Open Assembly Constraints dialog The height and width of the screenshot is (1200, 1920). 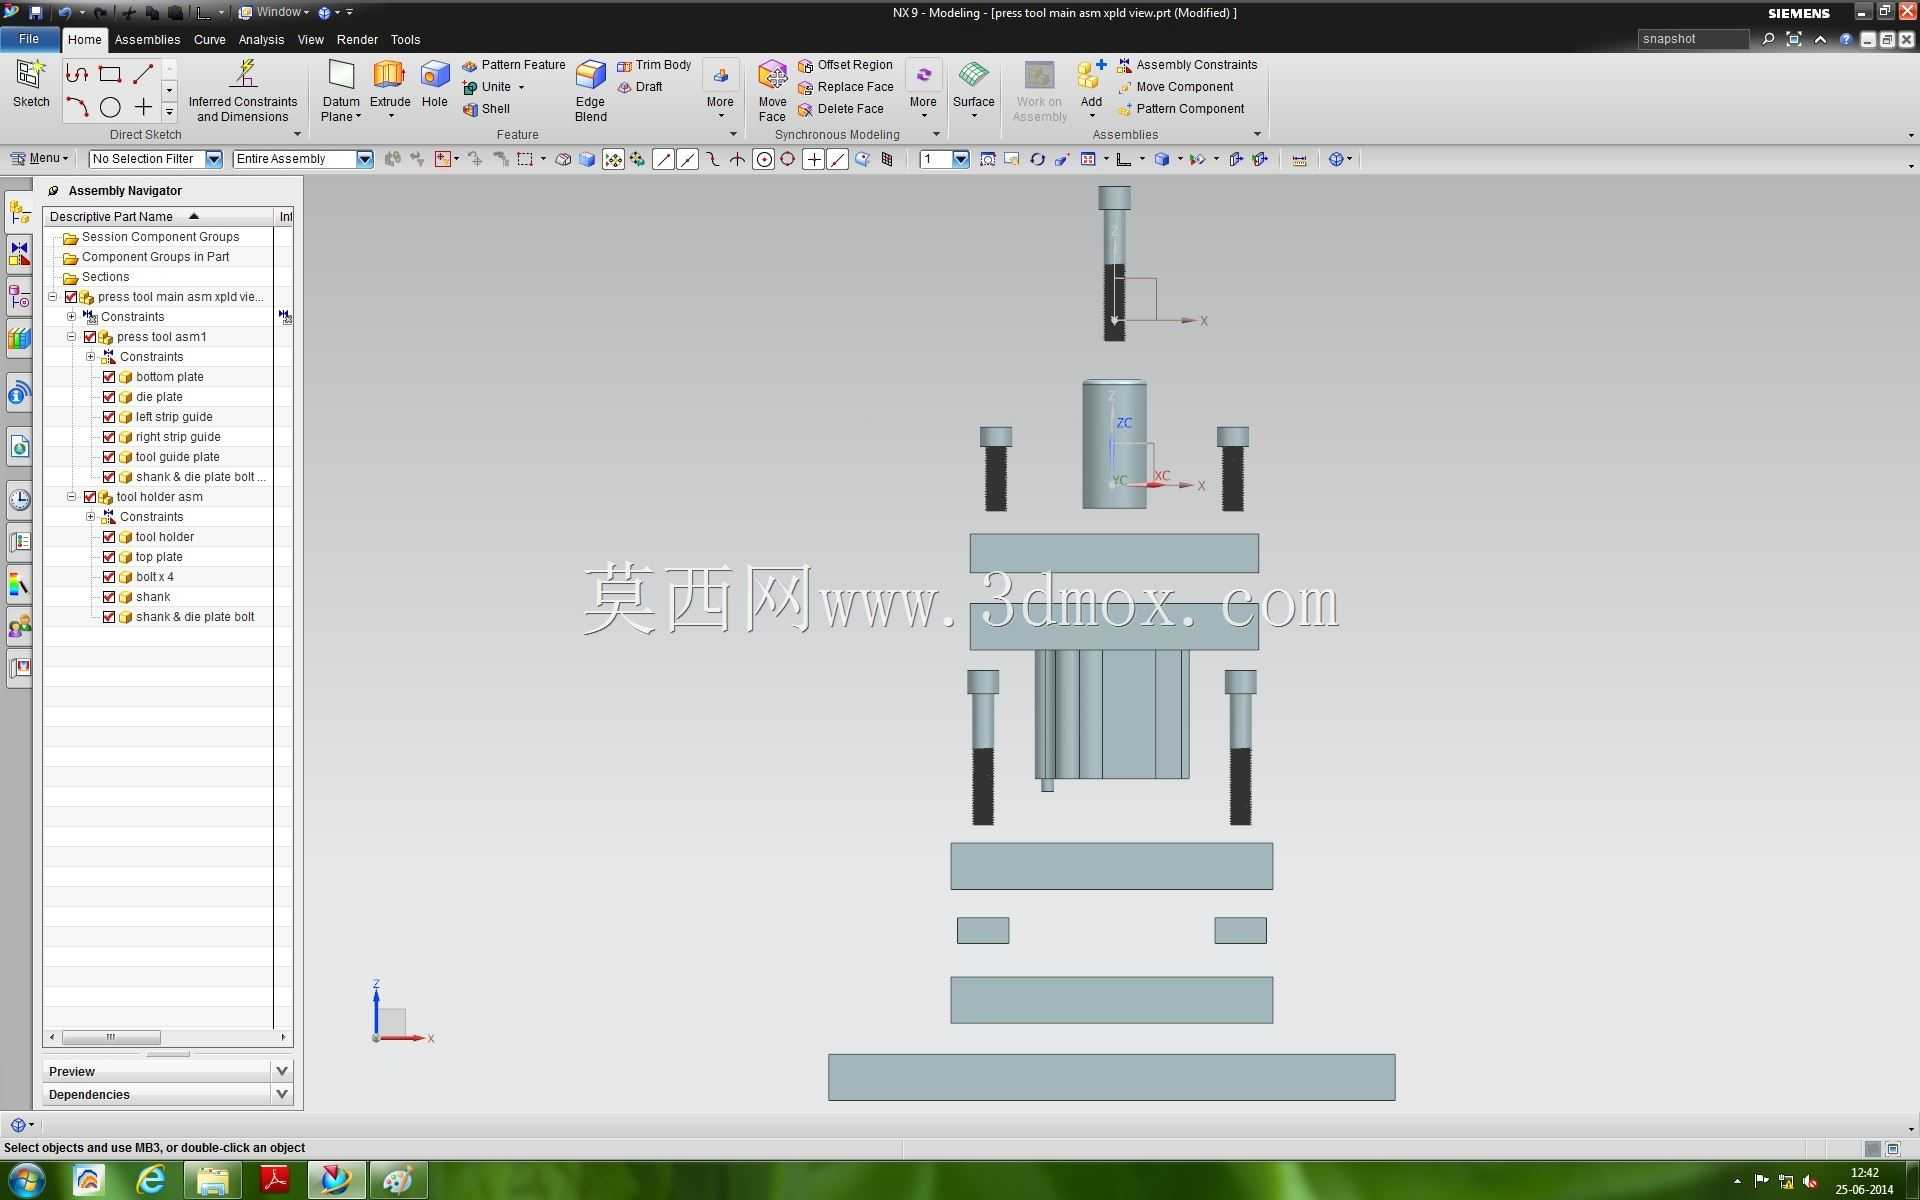click(x=1187, y=65)
